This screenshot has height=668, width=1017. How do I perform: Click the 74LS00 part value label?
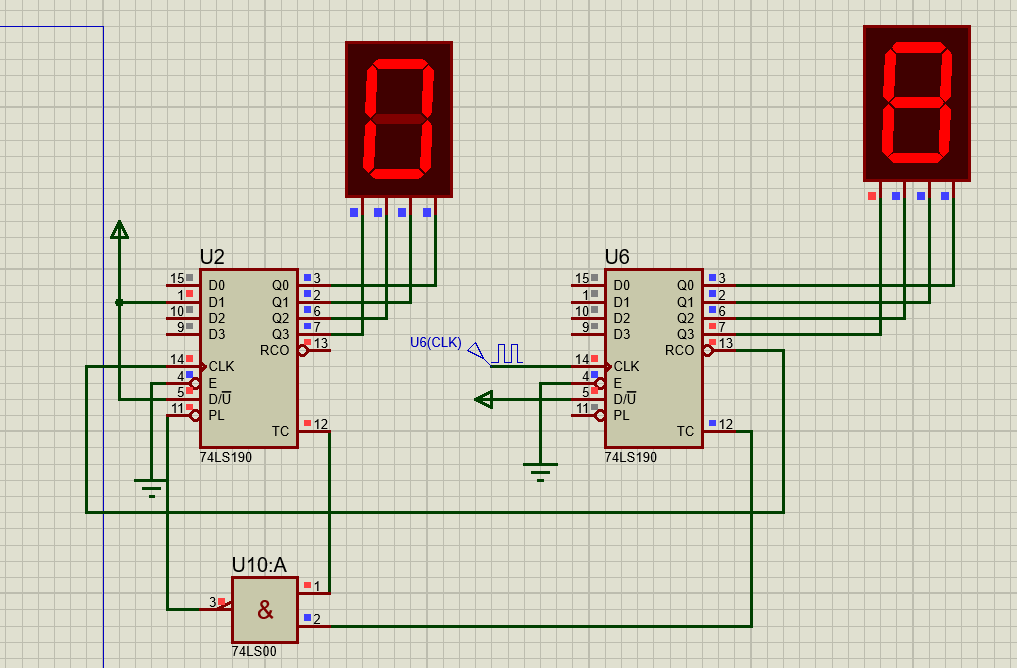click(x=254, y=651)
